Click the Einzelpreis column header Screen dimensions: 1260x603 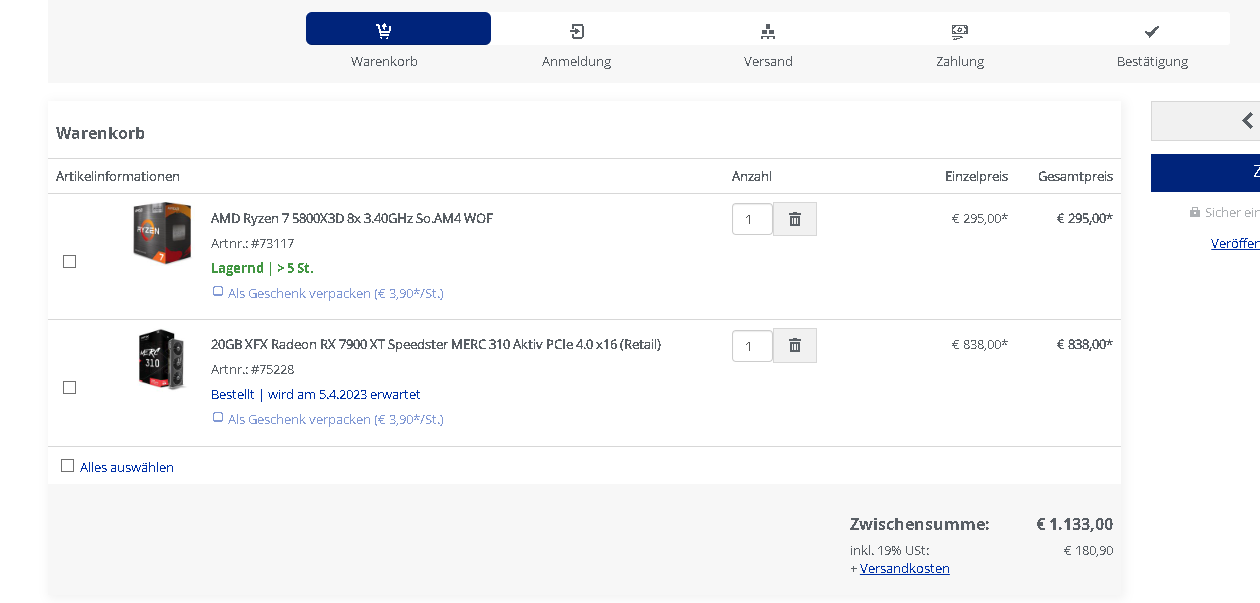(977, 176)
